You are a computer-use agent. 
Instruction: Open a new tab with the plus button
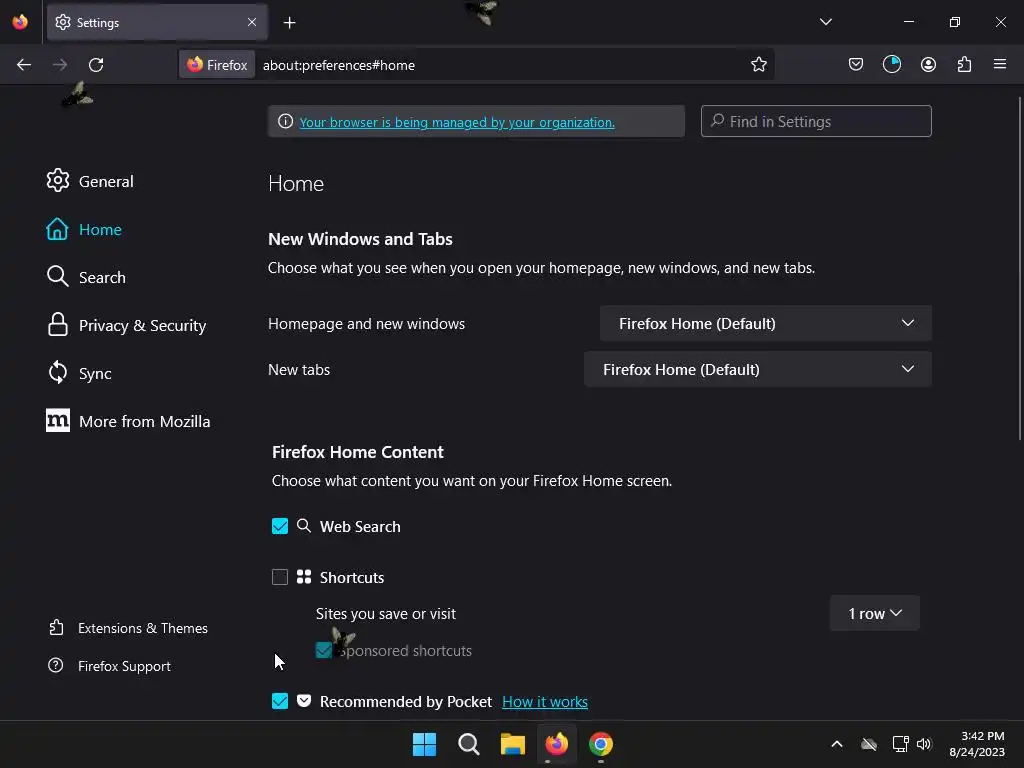(289, 23)
